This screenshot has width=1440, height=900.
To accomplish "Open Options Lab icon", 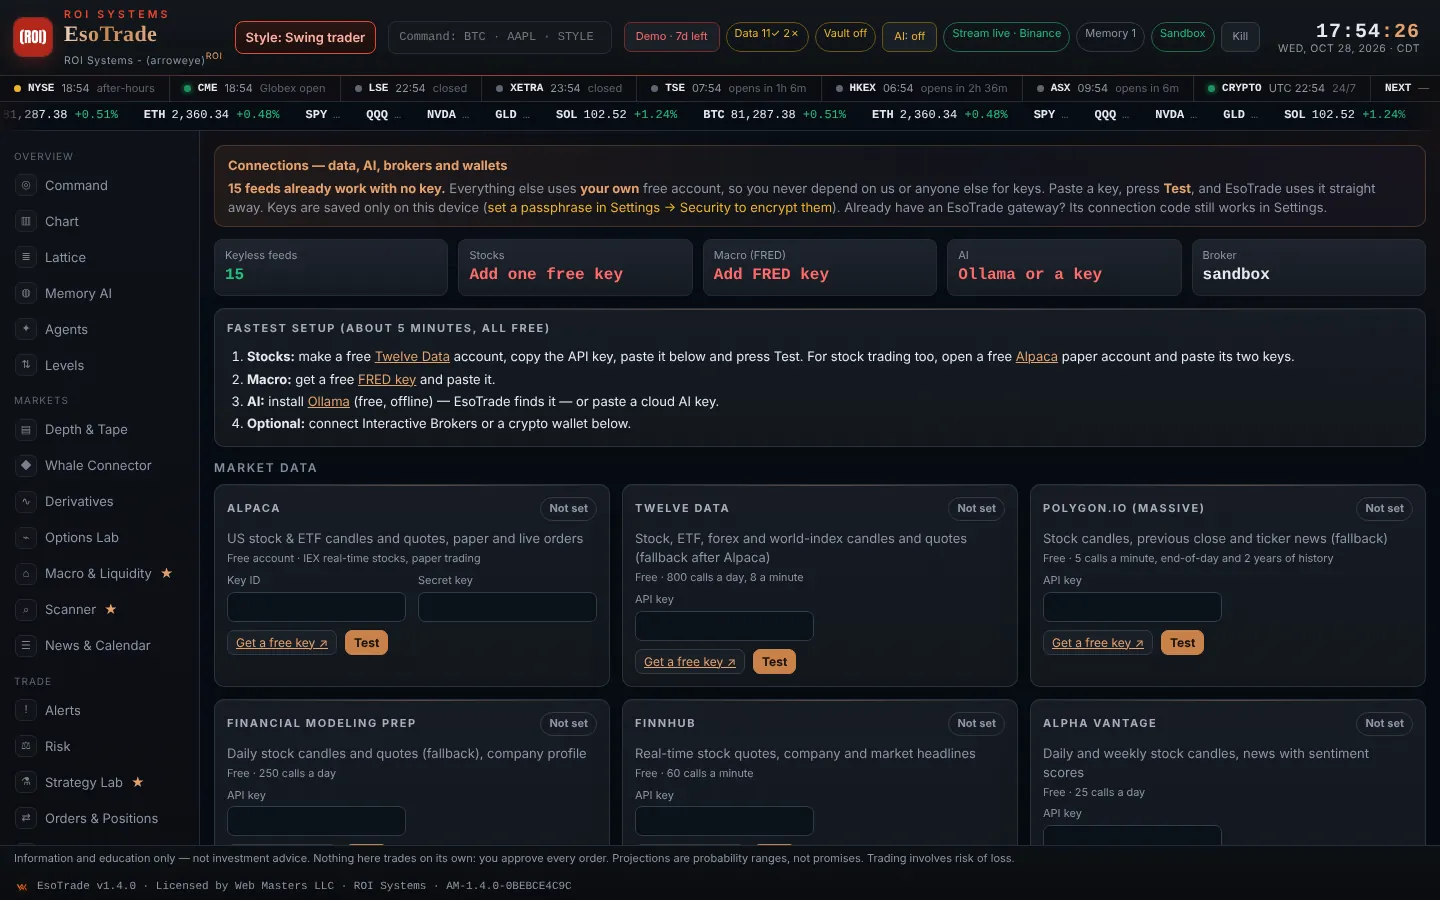I will point(26,537).
